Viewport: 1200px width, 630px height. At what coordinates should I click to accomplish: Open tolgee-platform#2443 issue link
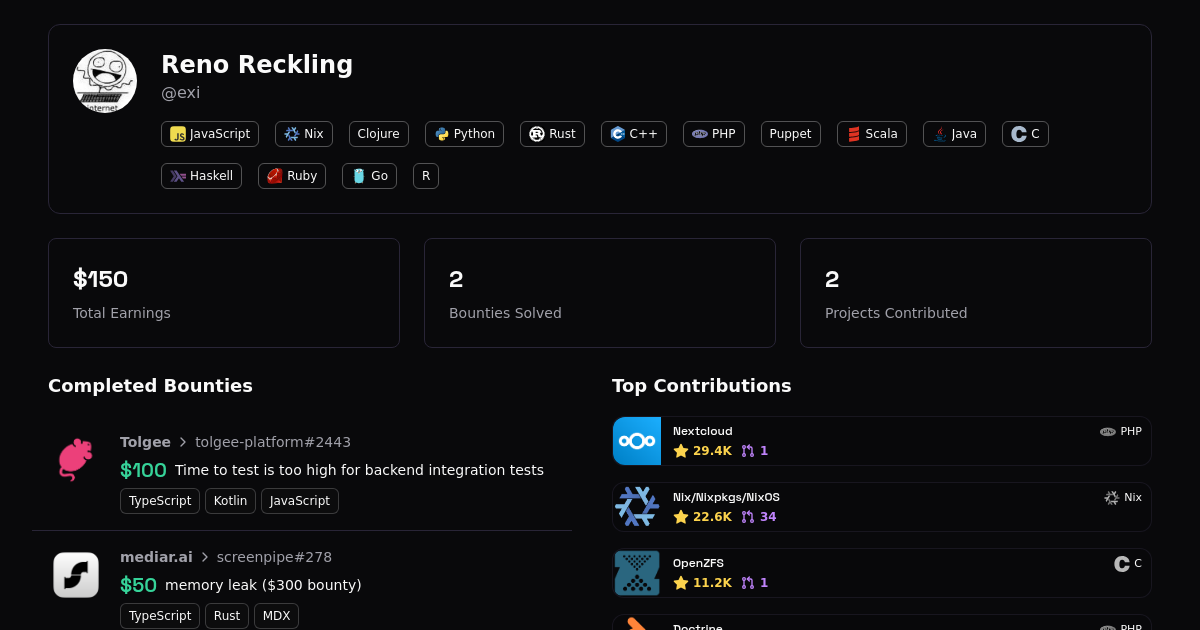point(272,442)
